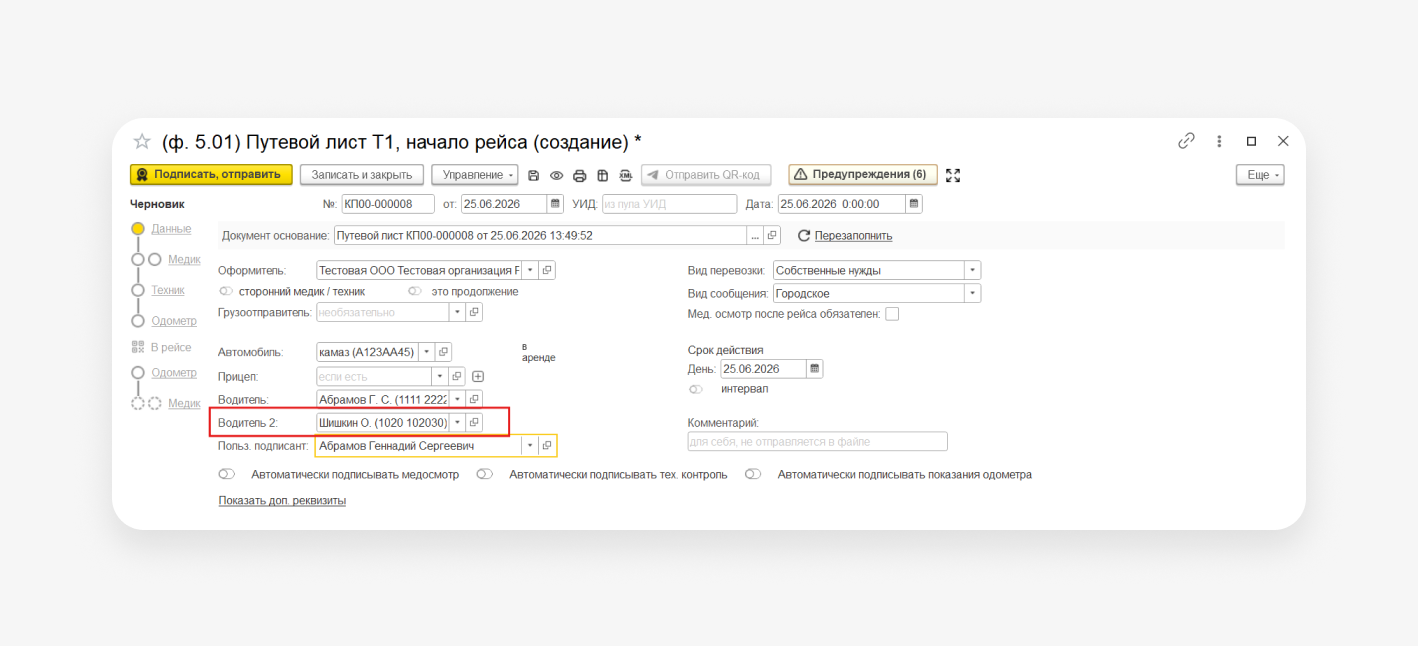Screen dimensions: 1418x646
Task: Open Автомобиль record with its open-form icon
Action: 443,352
